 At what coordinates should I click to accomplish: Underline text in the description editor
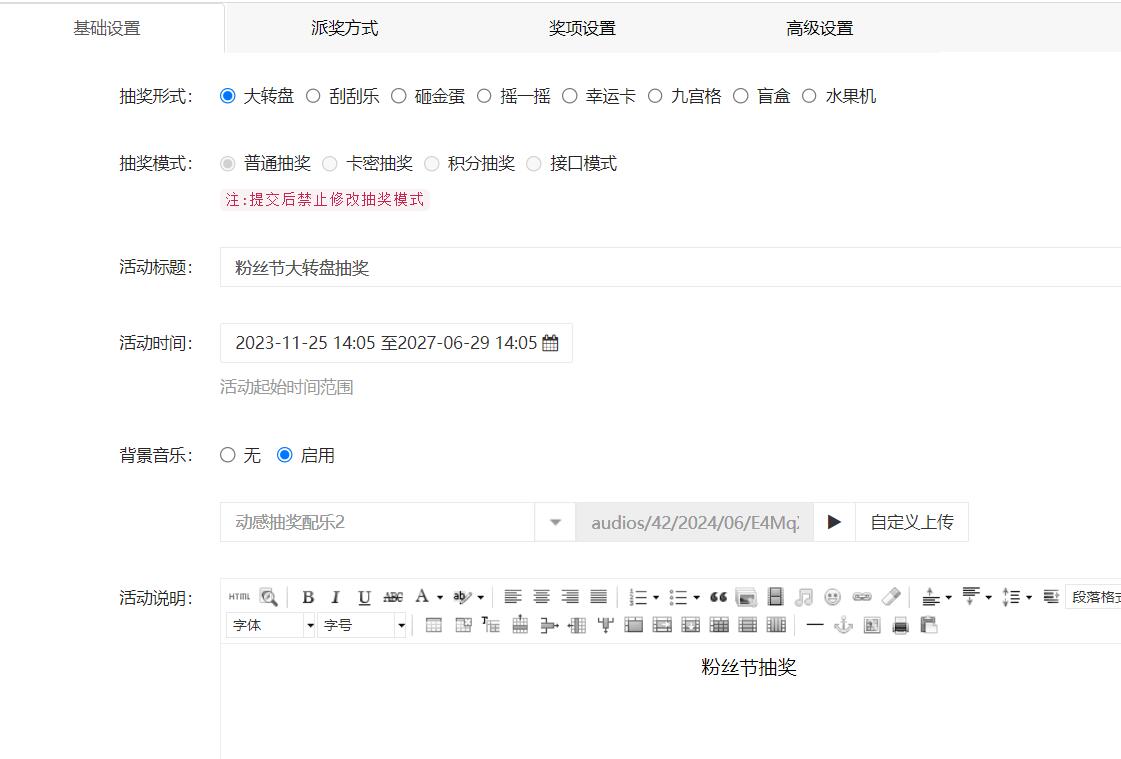click(364, 597)
